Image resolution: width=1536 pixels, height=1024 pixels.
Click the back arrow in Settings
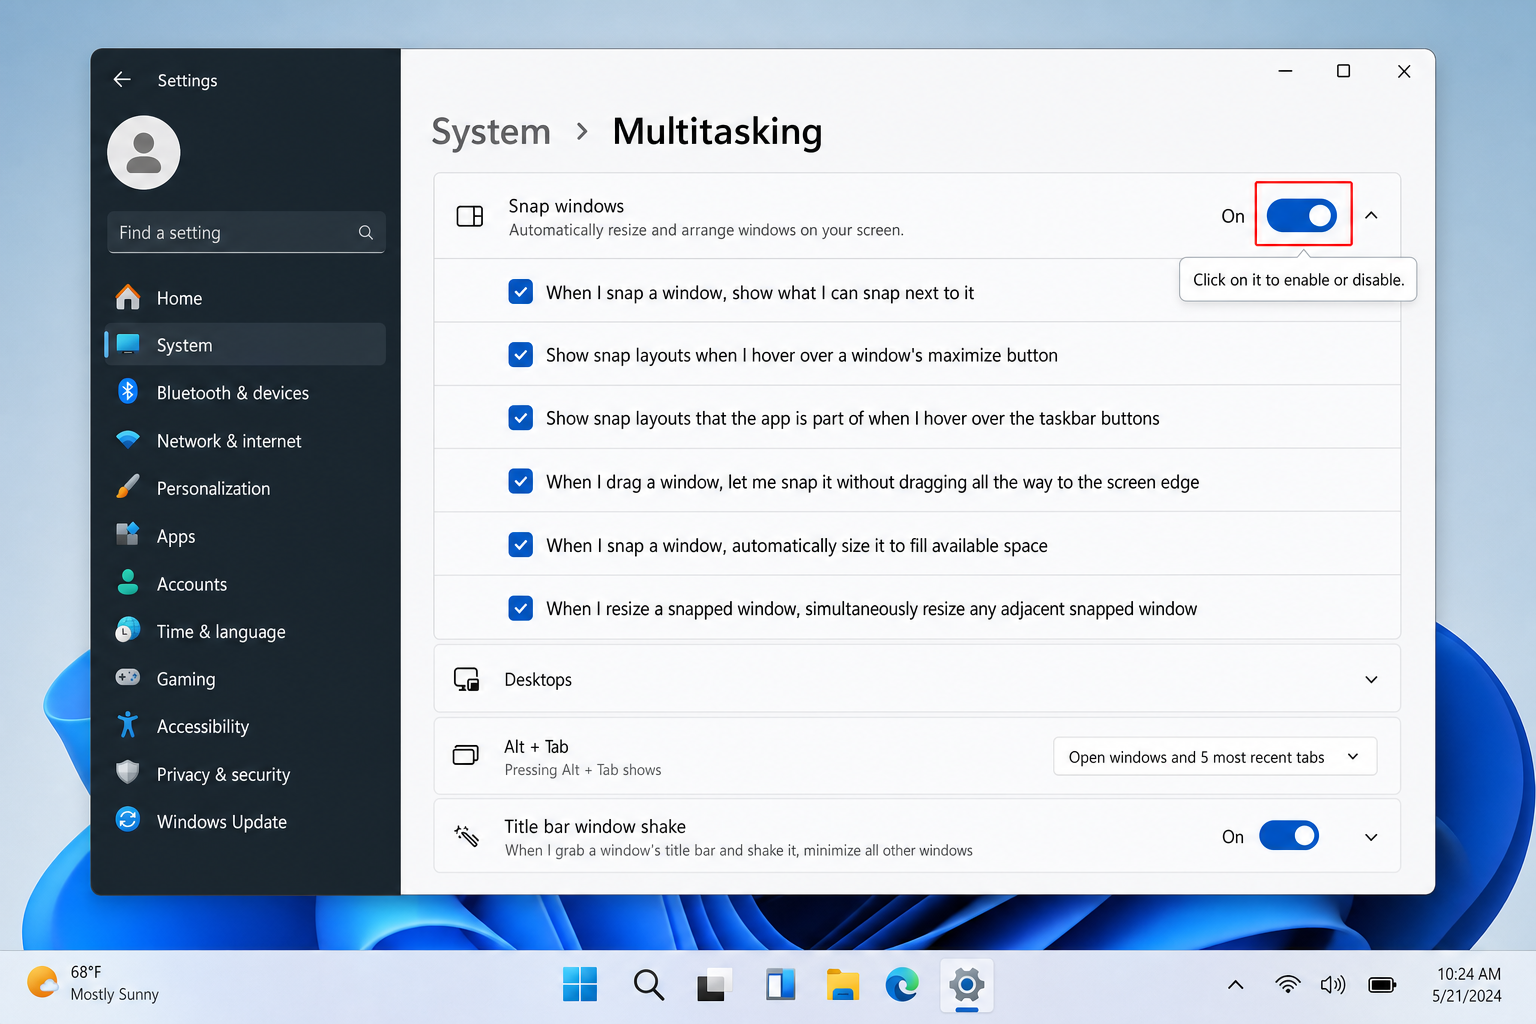pos(122,80)
